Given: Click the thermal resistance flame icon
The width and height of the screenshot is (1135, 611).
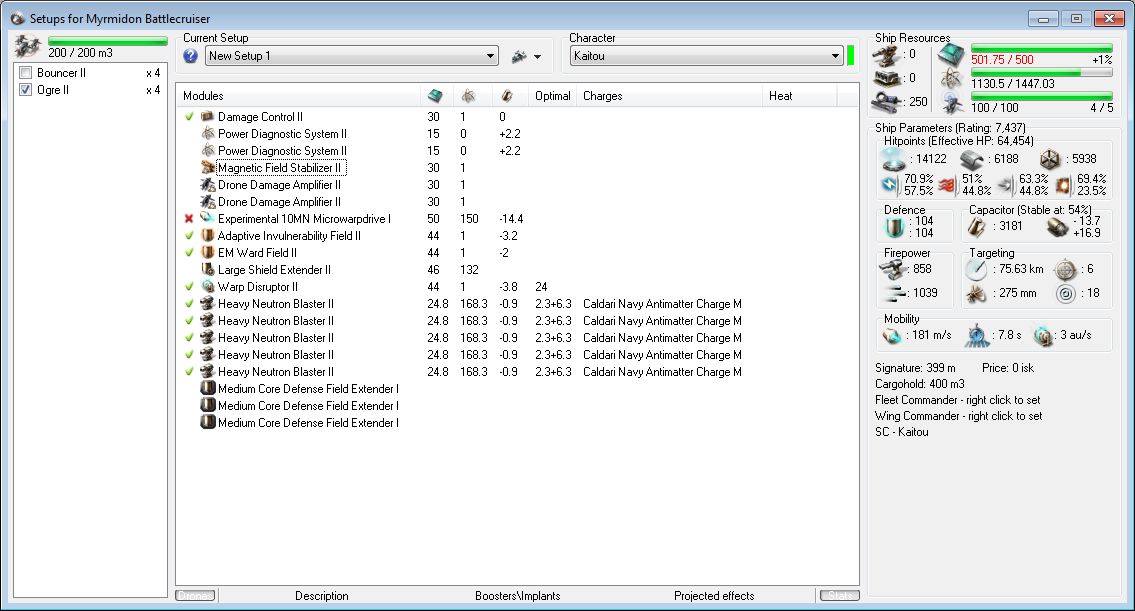Looking at the screenshot, I should click(948, 185).
